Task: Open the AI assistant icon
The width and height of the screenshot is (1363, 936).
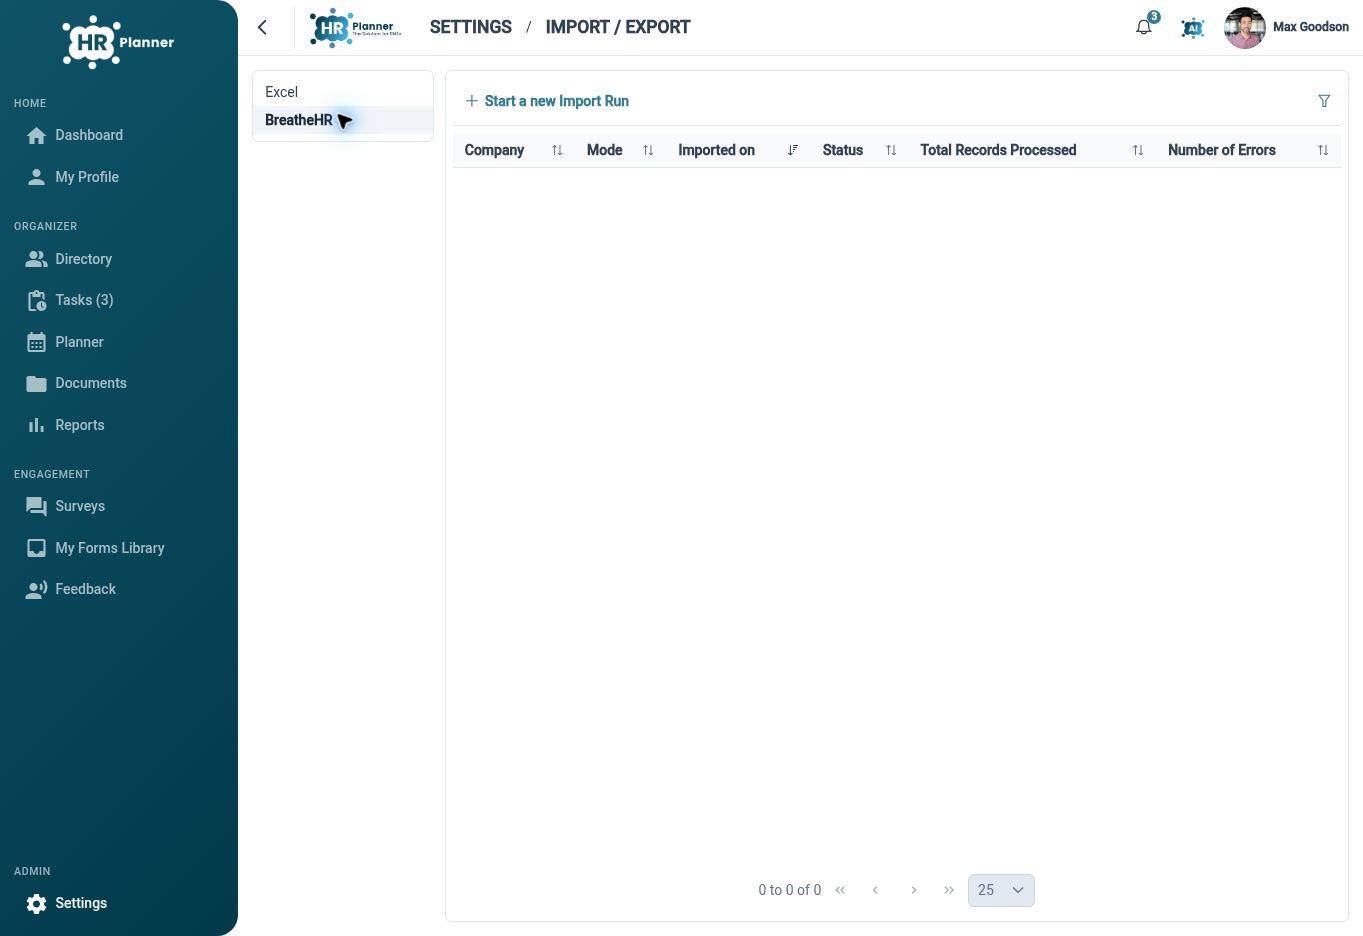Action: 1192,28
